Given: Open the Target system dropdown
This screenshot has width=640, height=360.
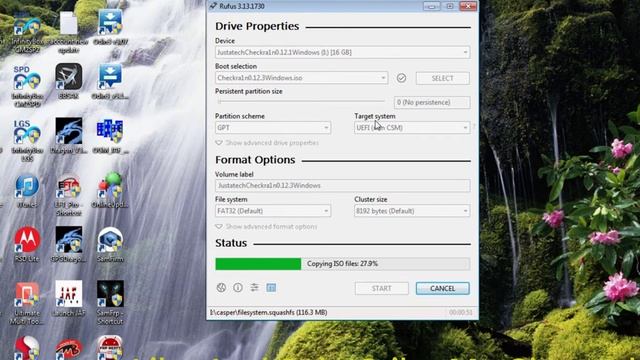Looking at the screenshot, I should click(412, 128).
